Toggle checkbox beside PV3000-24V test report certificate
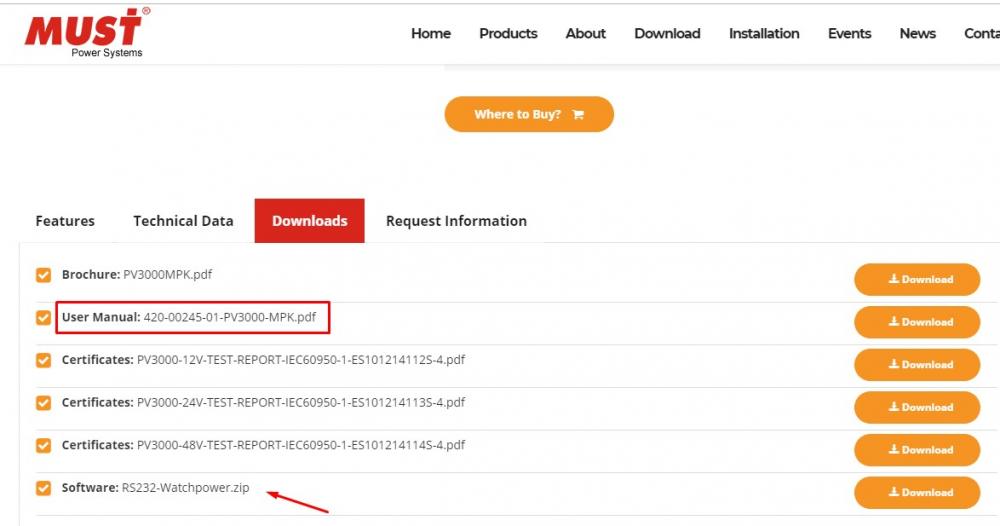This screenshot has width=1000, height=526. [43, 403]
